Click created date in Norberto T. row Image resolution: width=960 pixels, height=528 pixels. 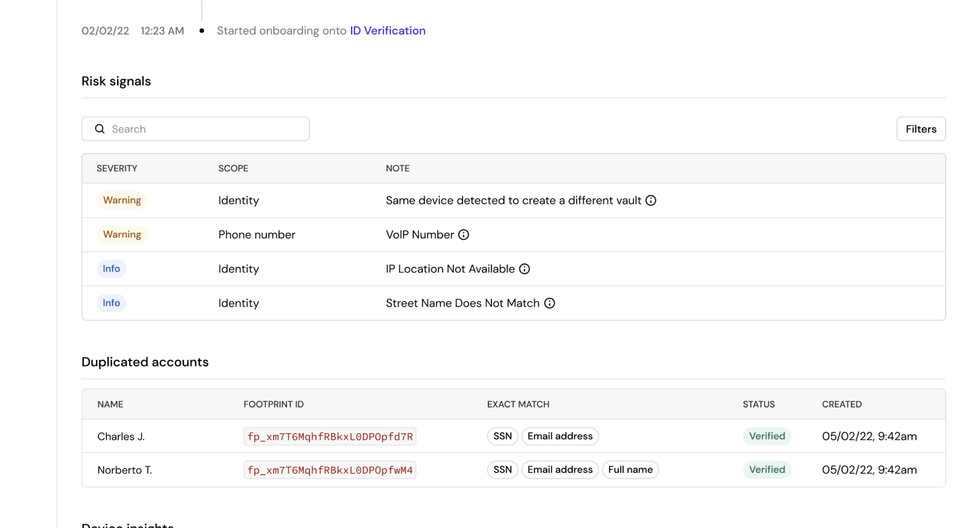[x=869, y=470]
